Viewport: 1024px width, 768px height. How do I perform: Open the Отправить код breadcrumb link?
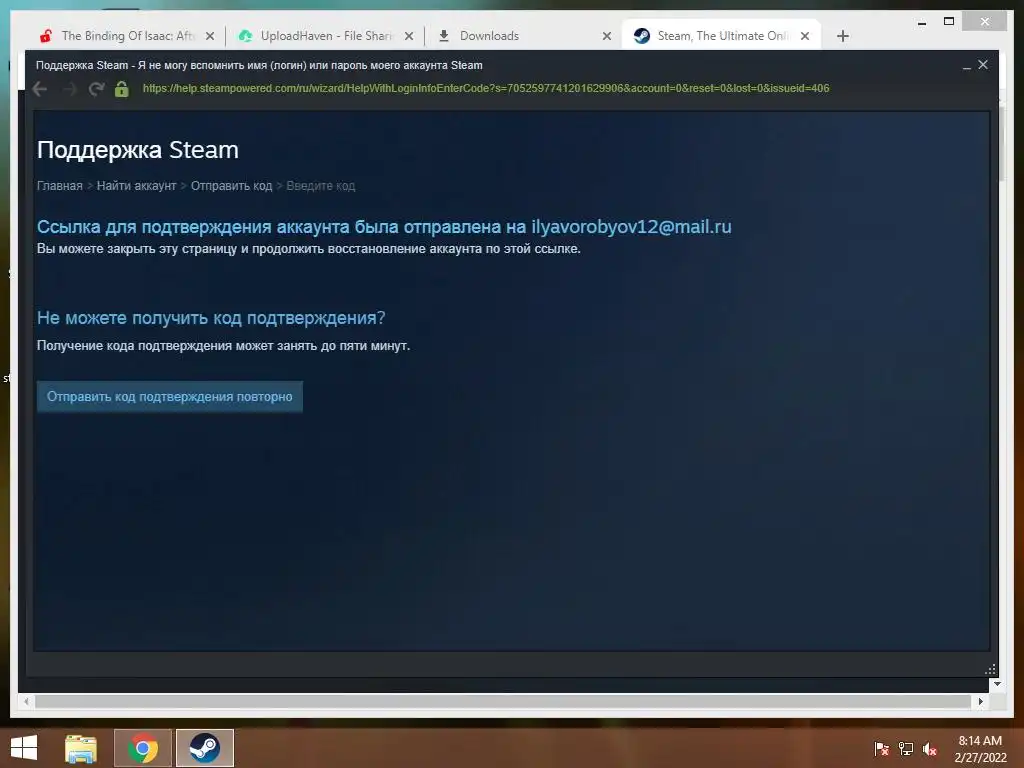tap(231, 185)
